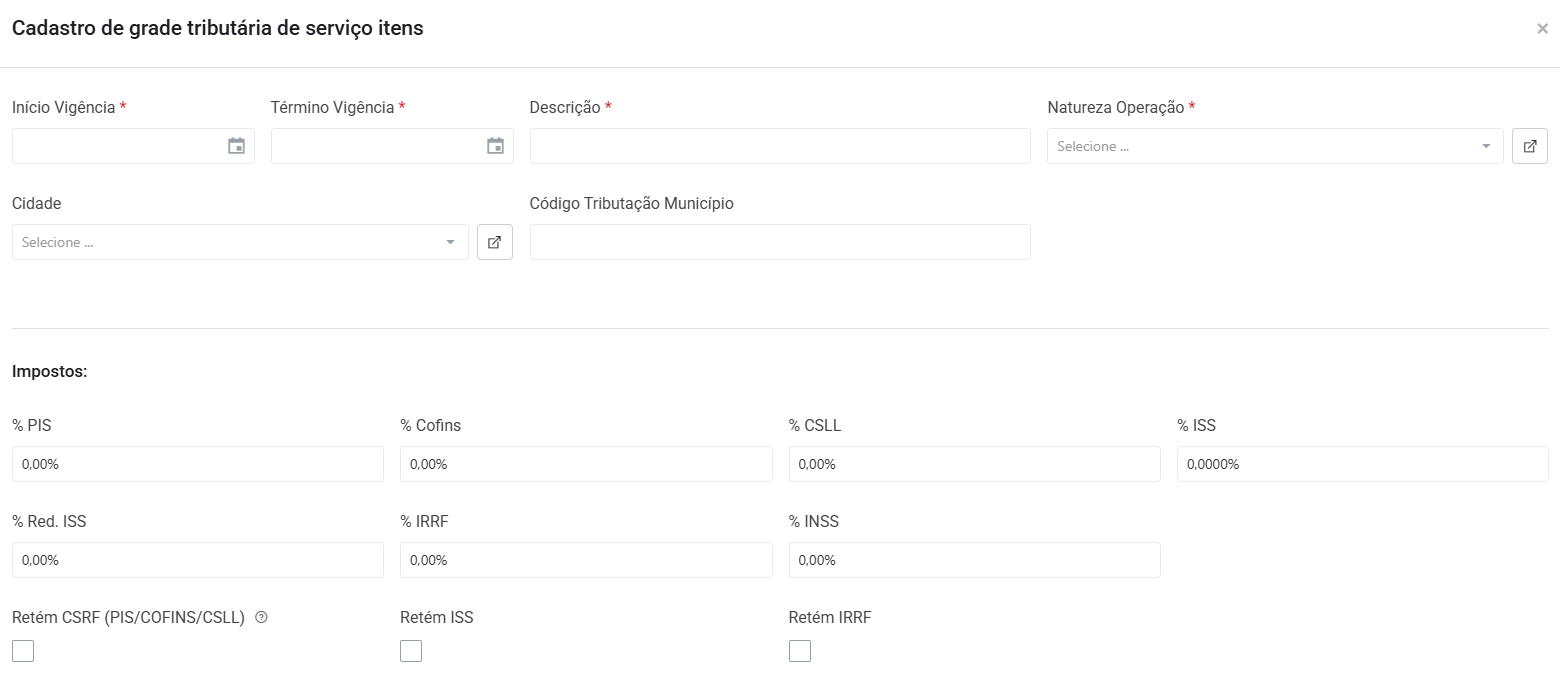Click external link icon beside Cidade

point(494,242)
